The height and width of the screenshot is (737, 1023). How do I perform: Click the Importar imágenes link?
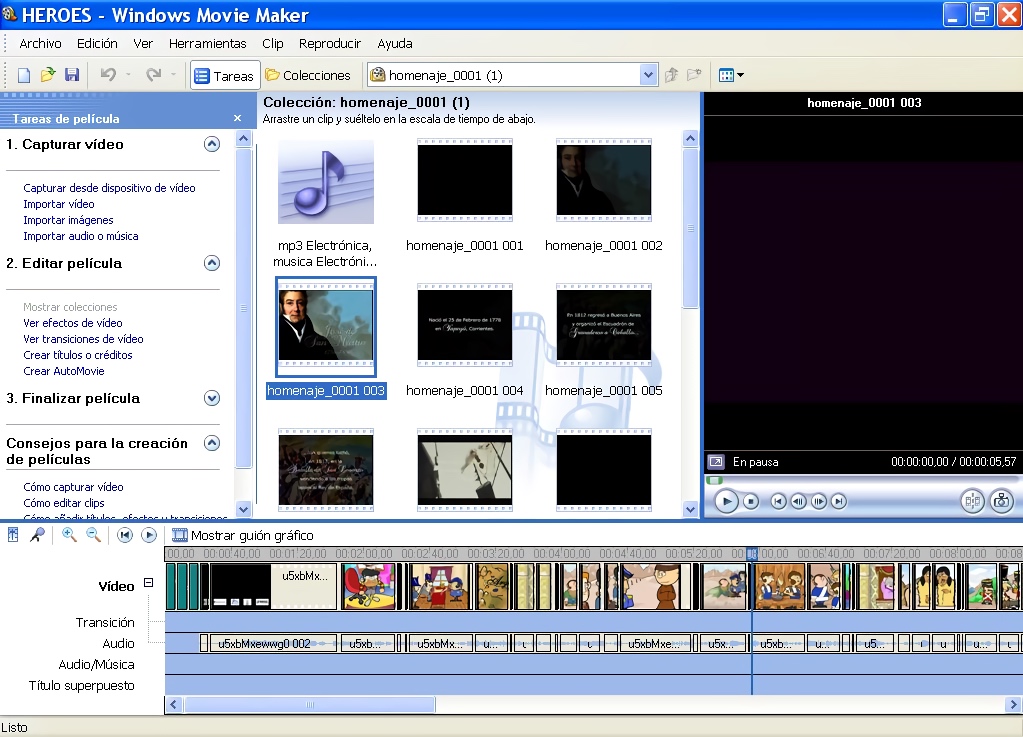68,220
